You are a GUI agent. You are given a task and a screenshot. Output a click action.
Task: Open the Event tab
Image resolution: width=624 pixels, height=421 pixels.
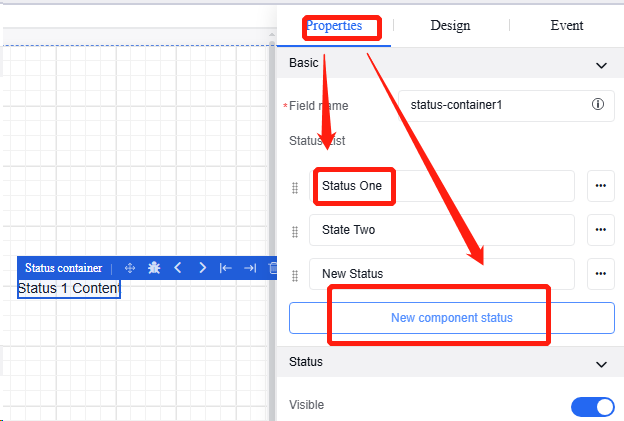567,26
